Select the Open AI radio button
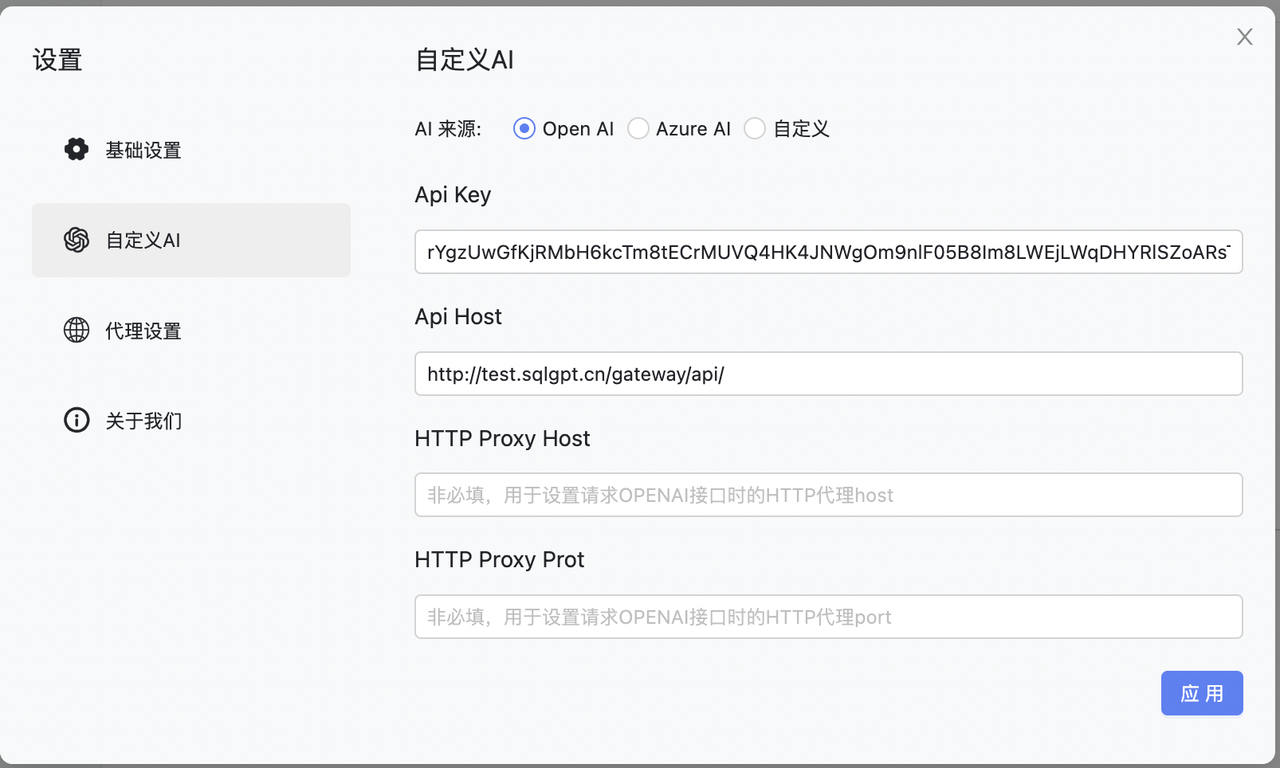 524,129
